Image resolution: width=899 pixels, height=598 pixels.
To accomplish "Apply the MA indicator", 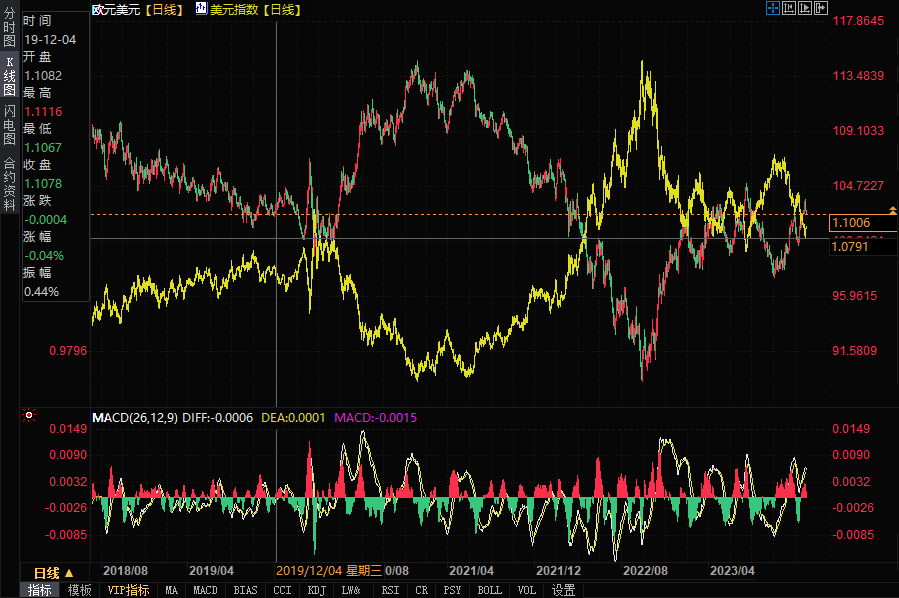I will 171,590.
